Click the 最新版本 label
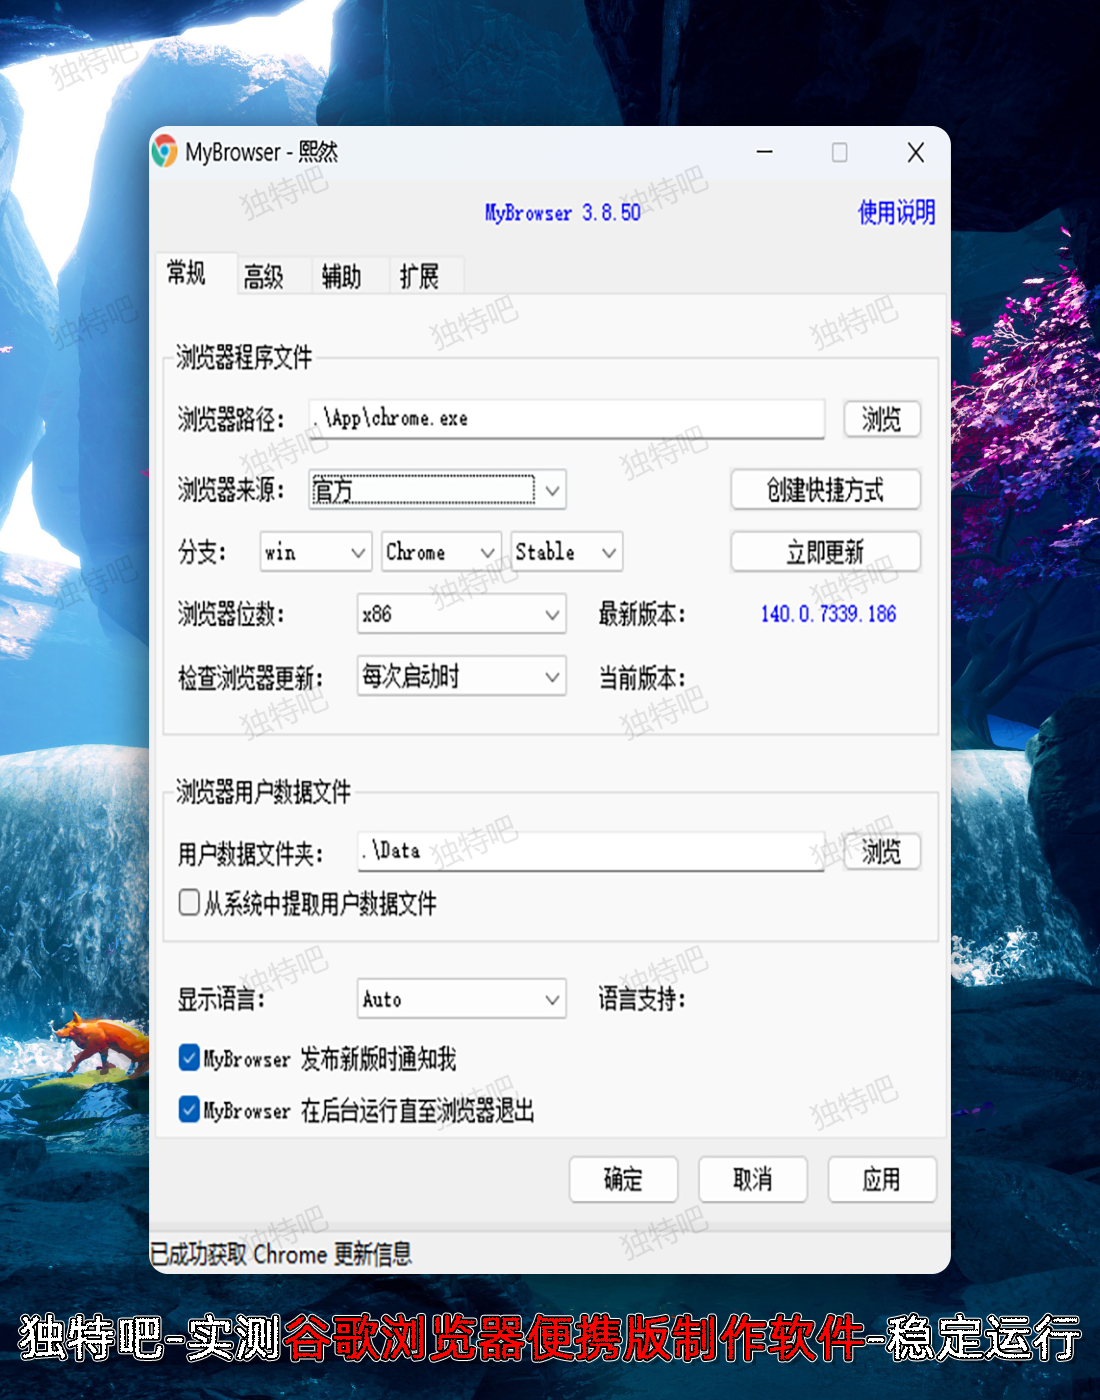This screenshot has height=1400, width=1100. point(642,614)
